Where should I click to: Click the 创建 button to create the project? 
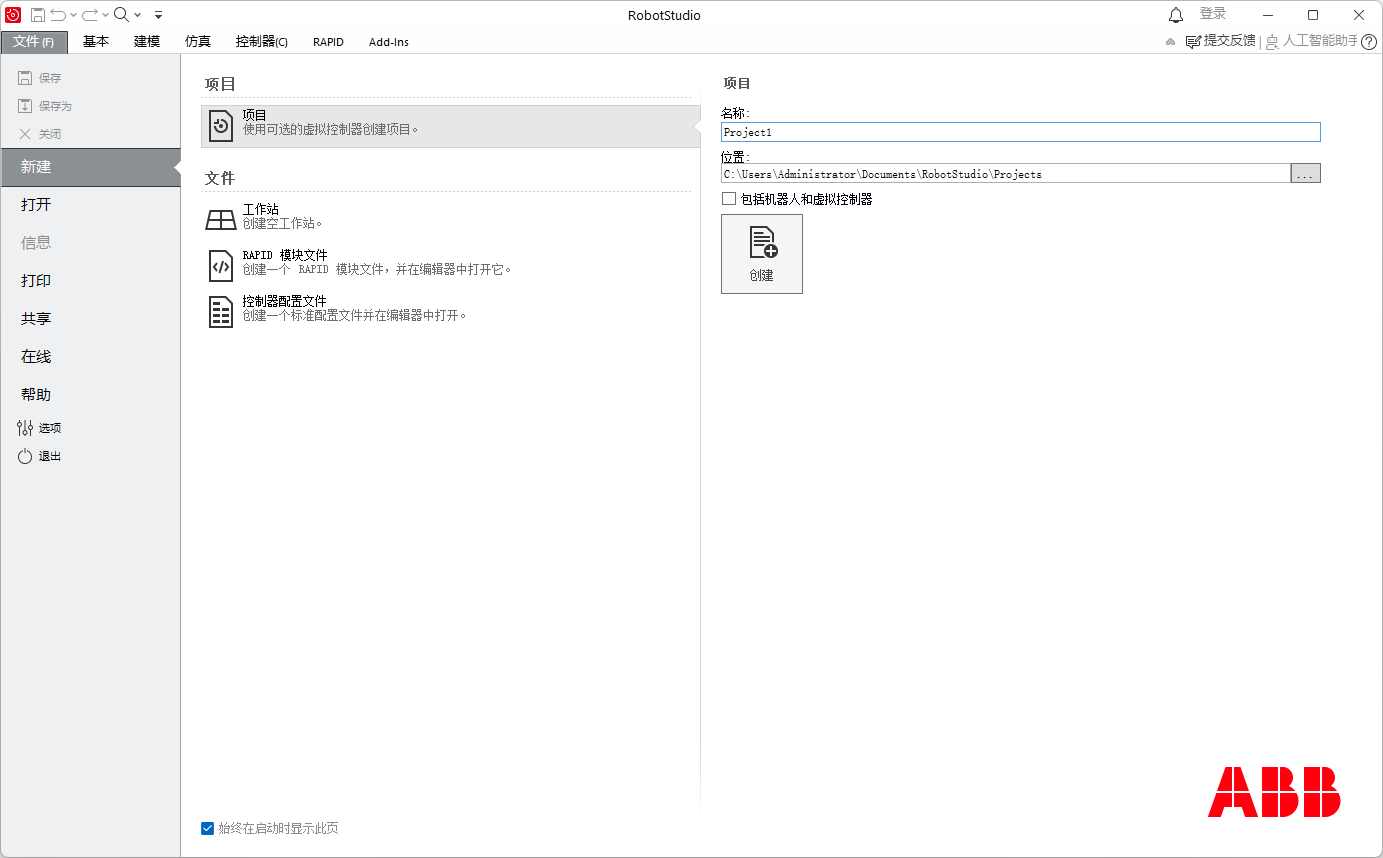pos(762,254)
